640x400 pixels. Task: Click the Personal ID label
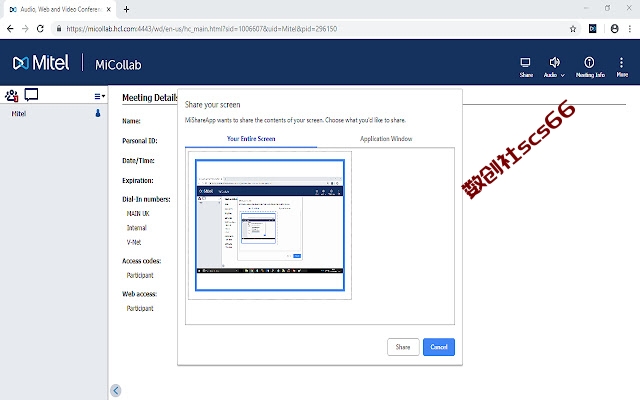140,141
